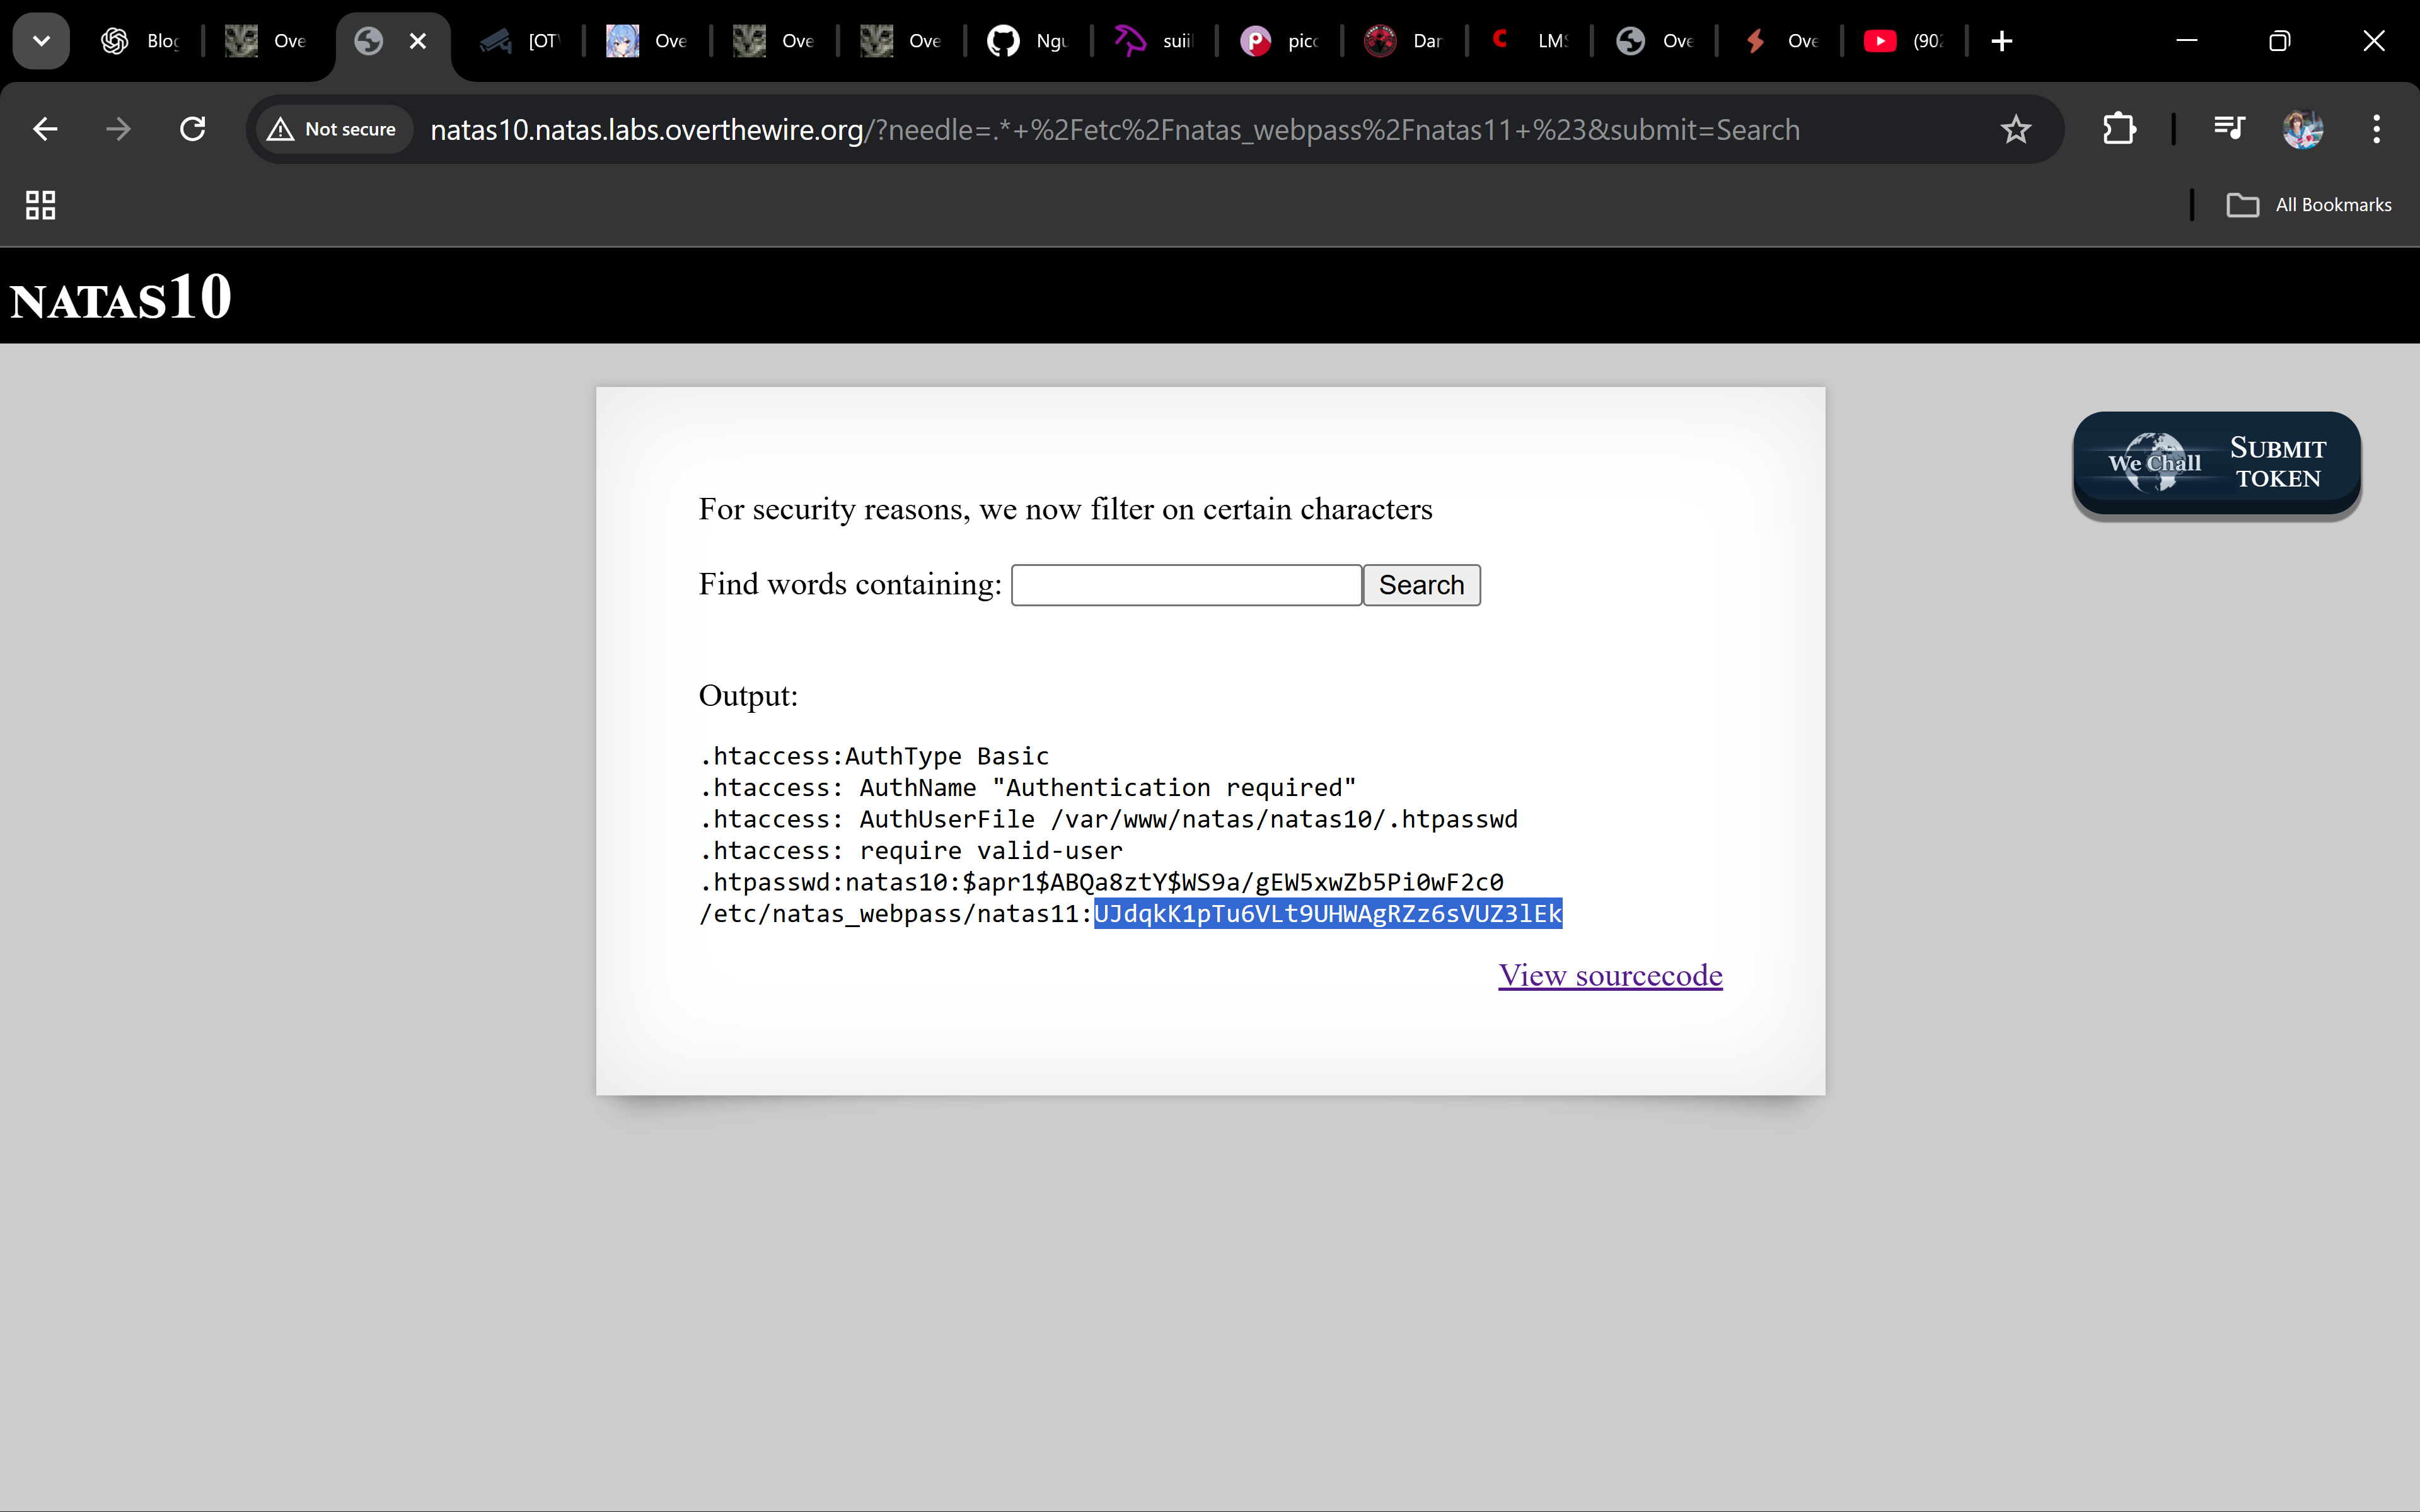Click the reload page icon
The height and width of the screenshot is (1512, 2420).
pyautogui.click(x=192, y=129)
